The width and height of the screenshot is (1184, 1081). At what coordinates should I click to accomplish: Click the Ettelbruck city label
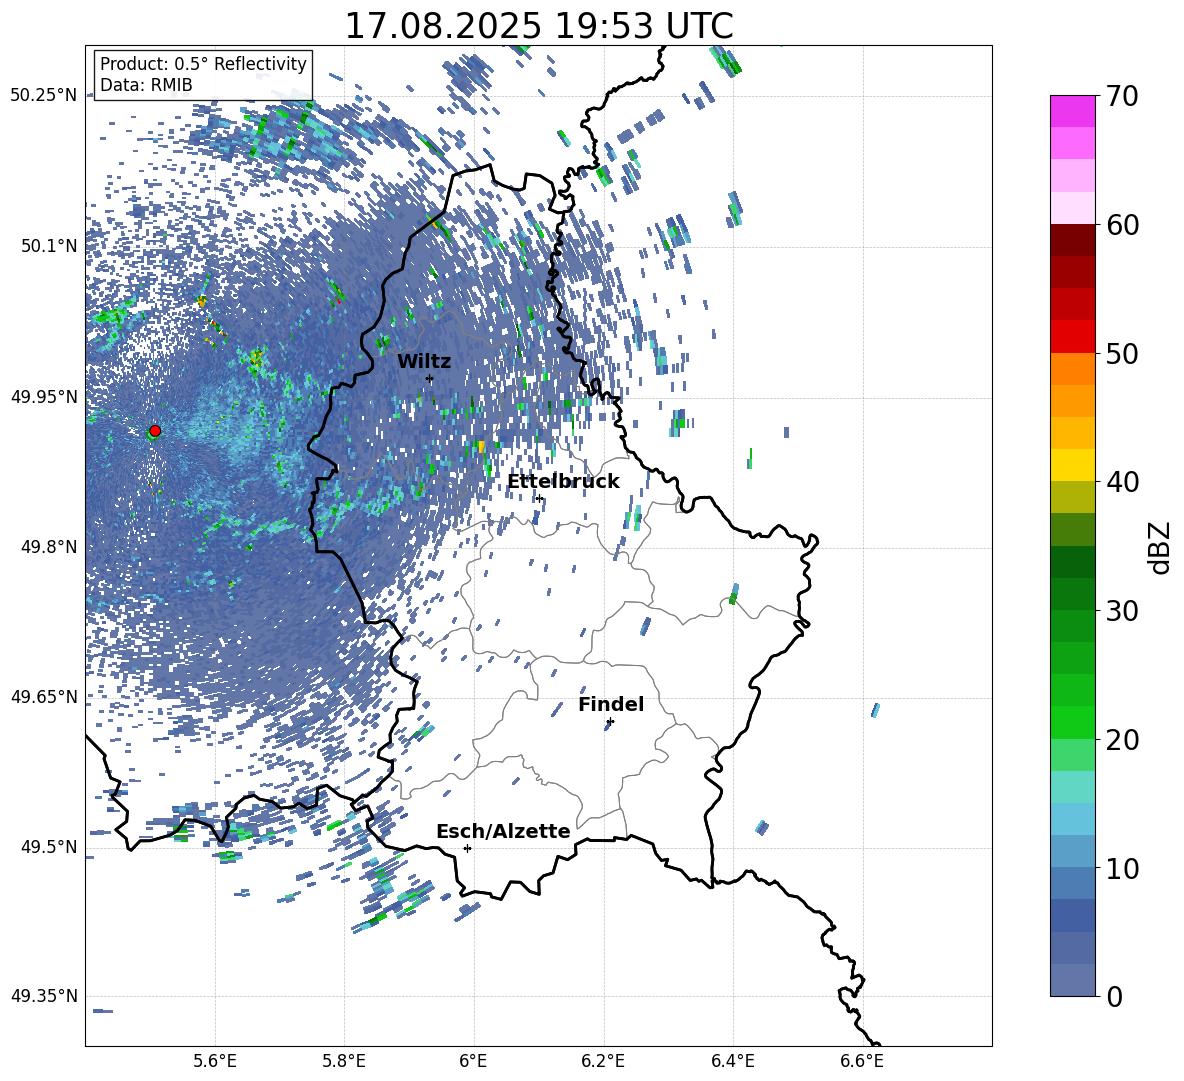[x=563, y=482]
